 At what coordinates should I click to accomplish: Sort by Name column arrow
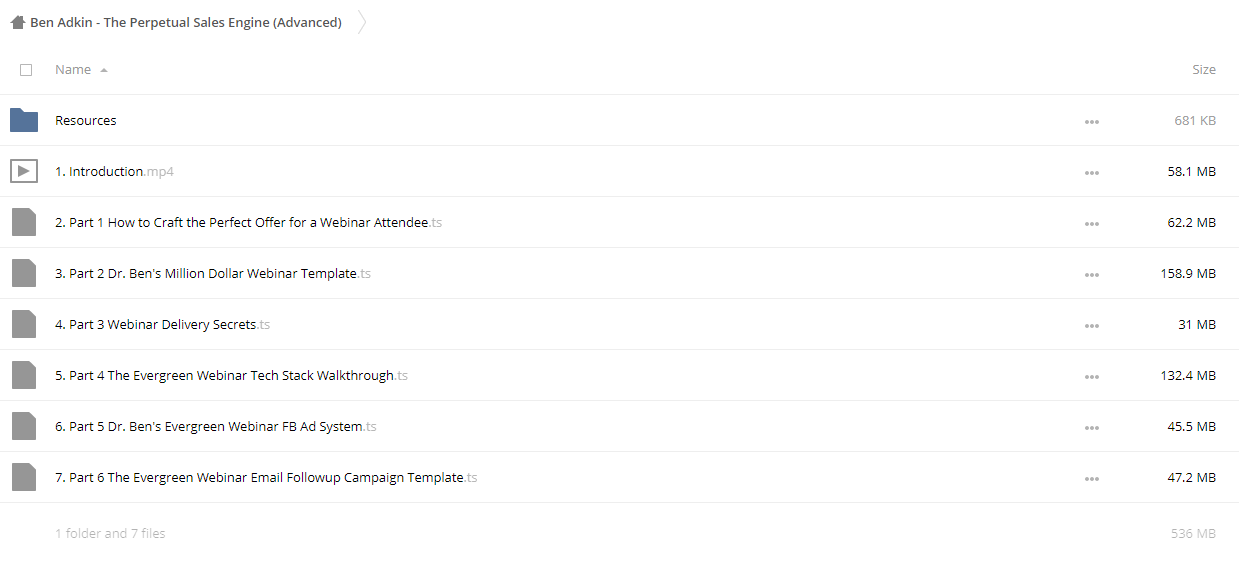104,70
